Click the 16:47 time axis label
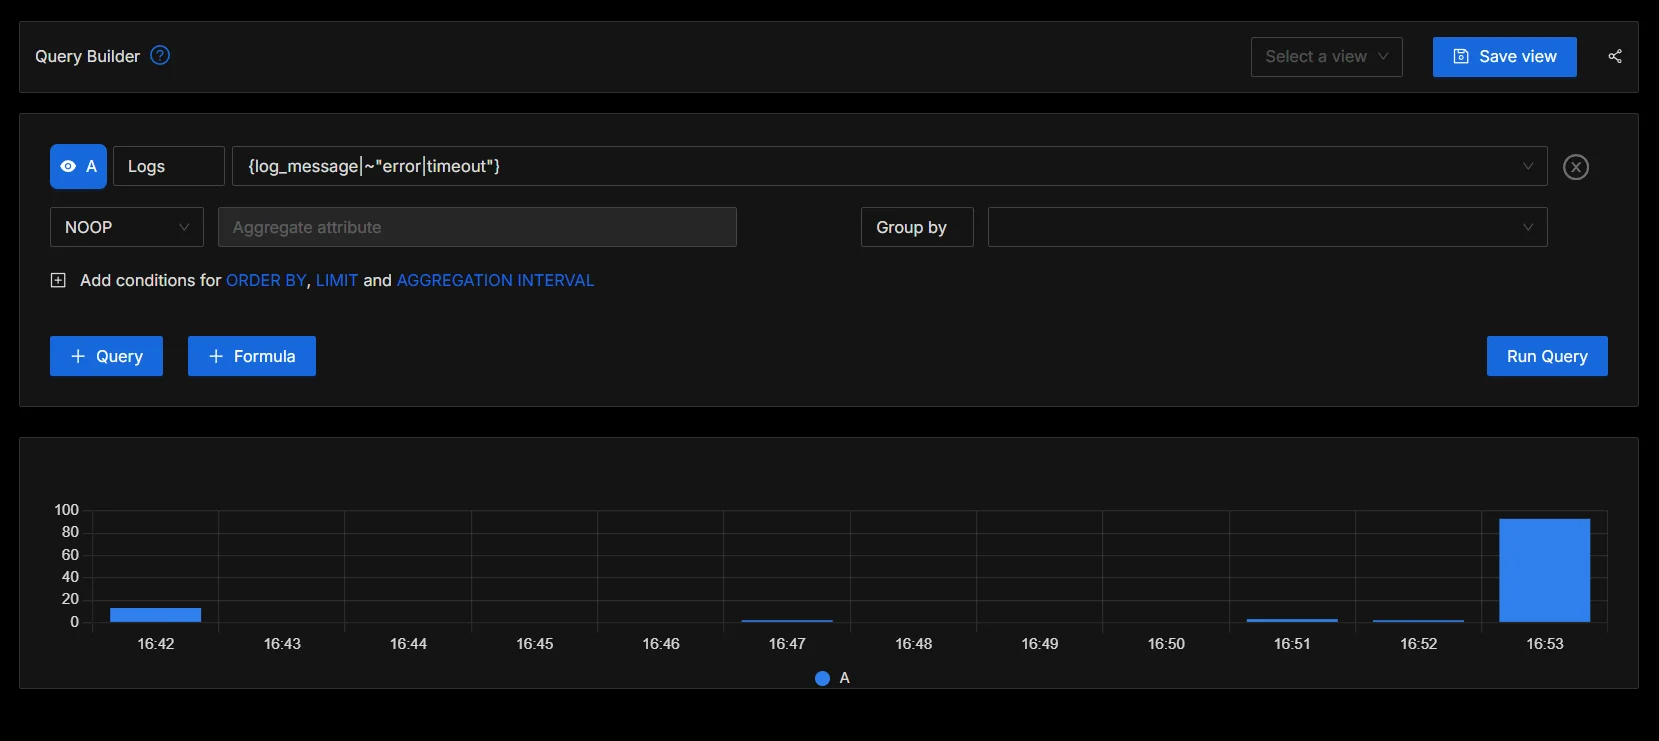1659x741 pixels. pyautogui.click(x=787, y=644)
